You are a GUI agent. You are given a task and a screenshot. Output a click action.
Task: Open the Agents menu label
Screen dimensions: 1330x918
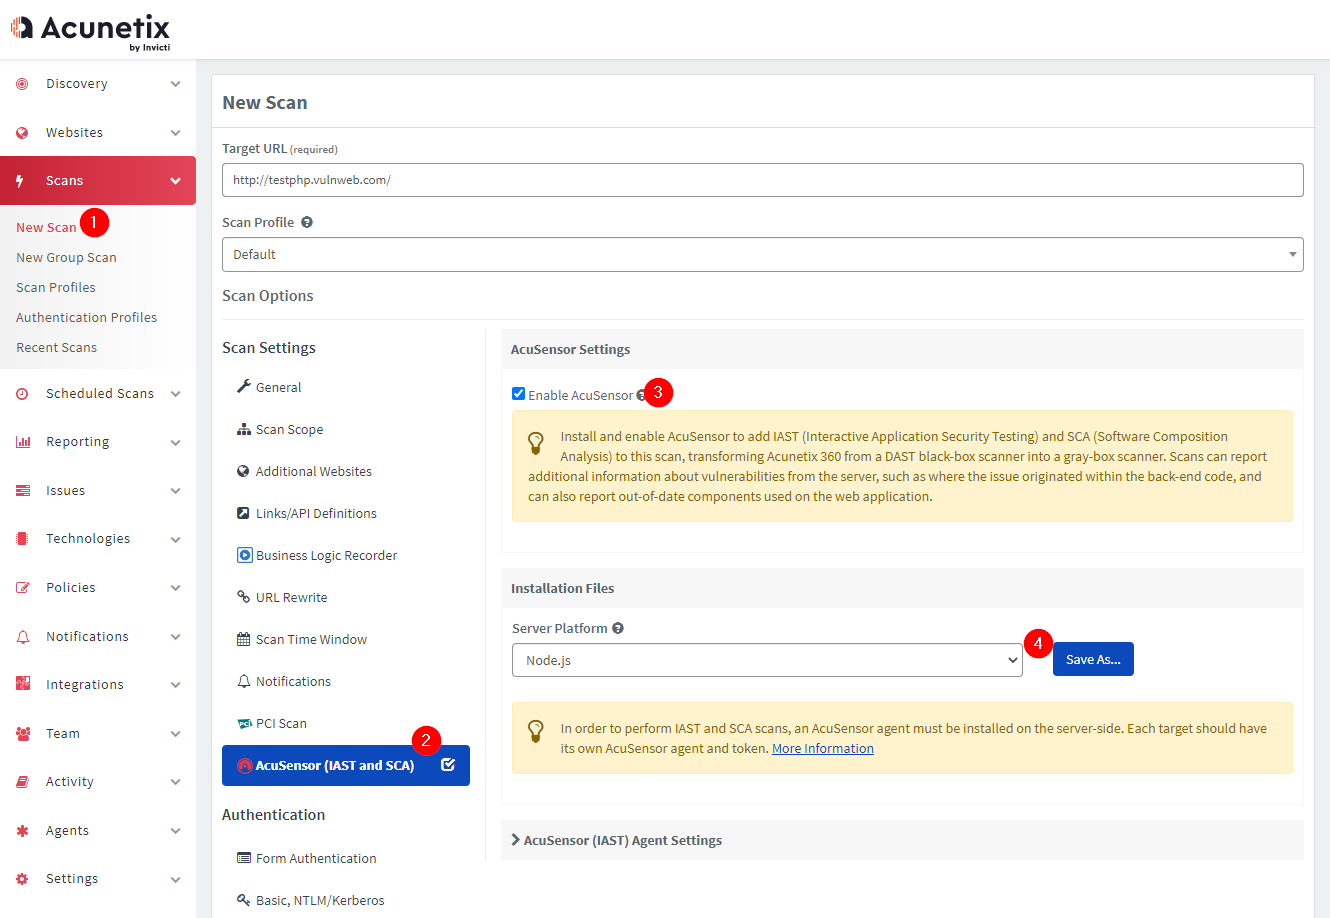click(67, 831)
